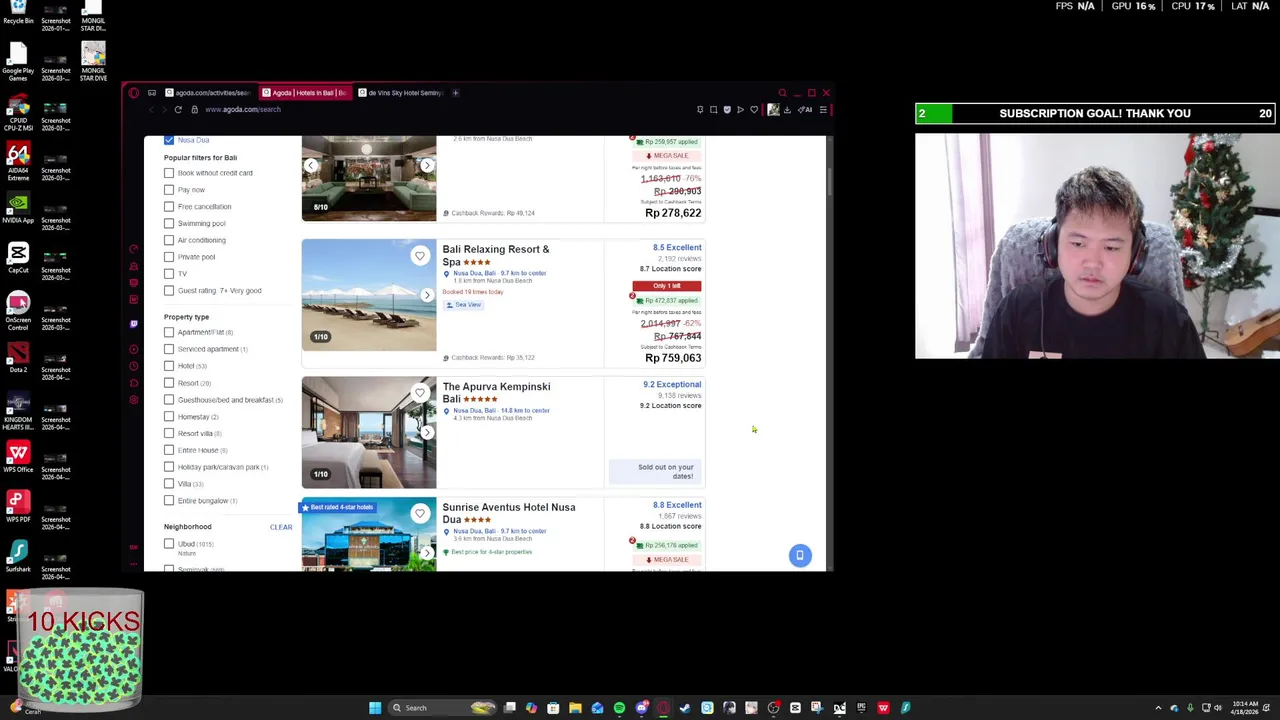
Task: Open Spotify from the taskbar
Action: 619,708
